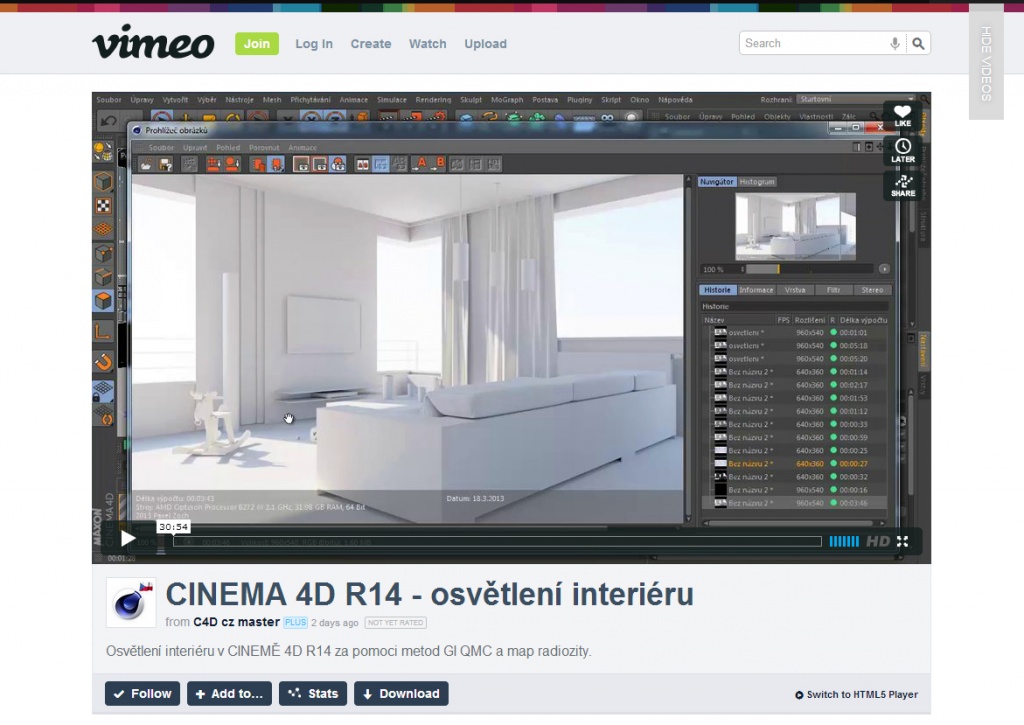Click the NOT YET RATED badge

(x=395, y=622)
